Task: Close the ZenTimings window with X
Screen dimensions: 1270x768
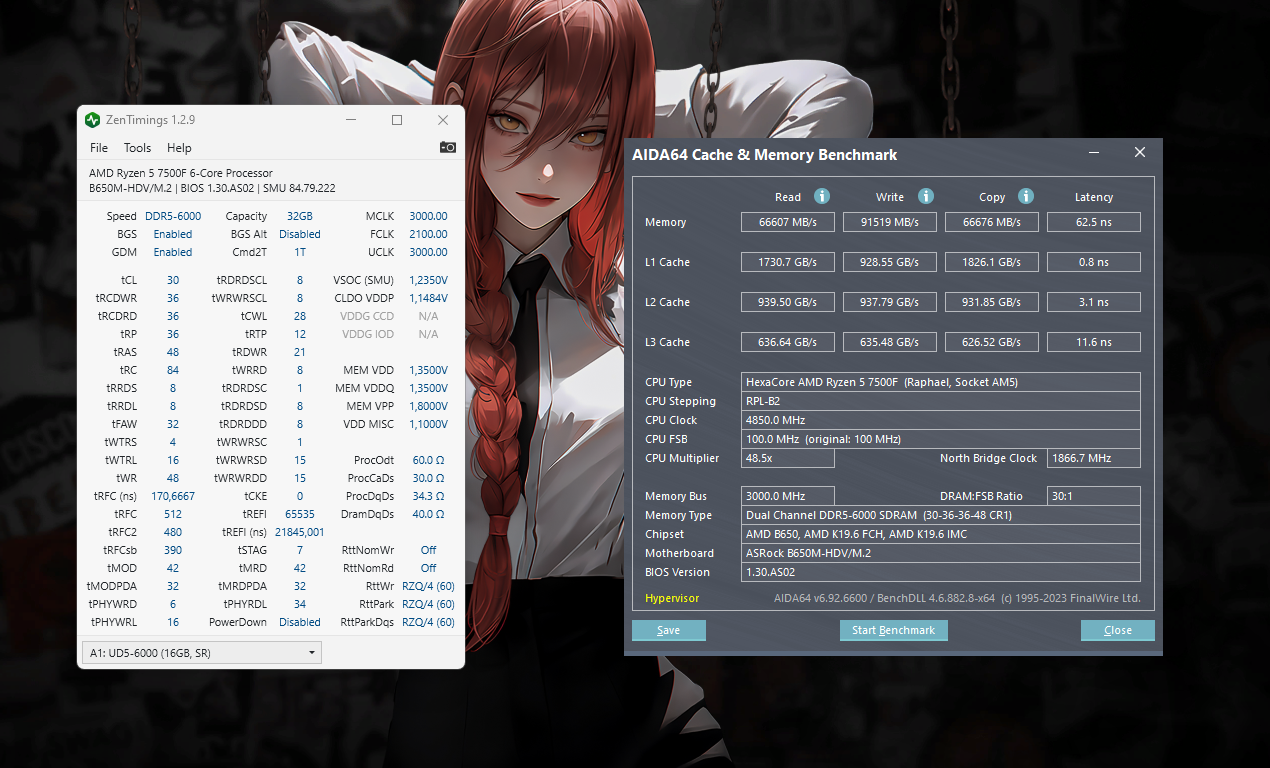Action: click(x=443, y=120)
